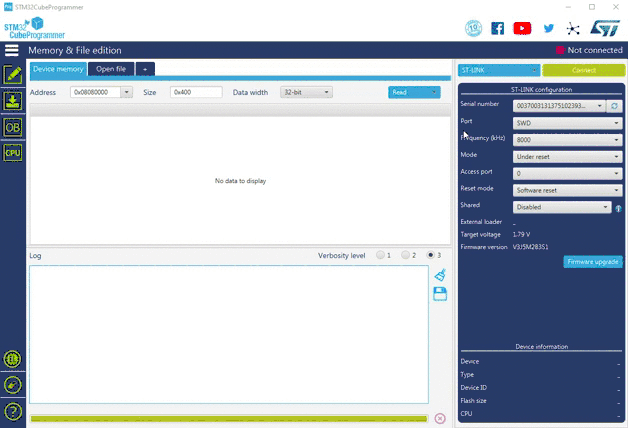Open the Frequency 8000 dropdown
The height and width of the screenshot is (428, 628).
[x=568, y=140]
